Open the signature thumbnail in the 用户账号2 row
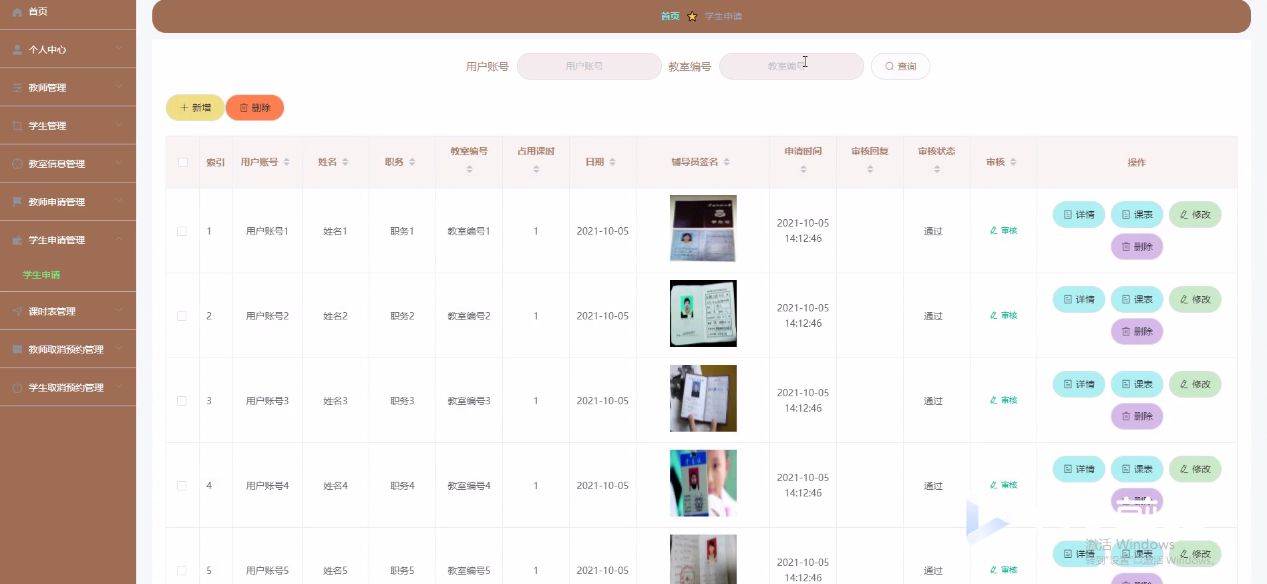1267x584 pixels. pyautogui.click(x=703, y=313)
